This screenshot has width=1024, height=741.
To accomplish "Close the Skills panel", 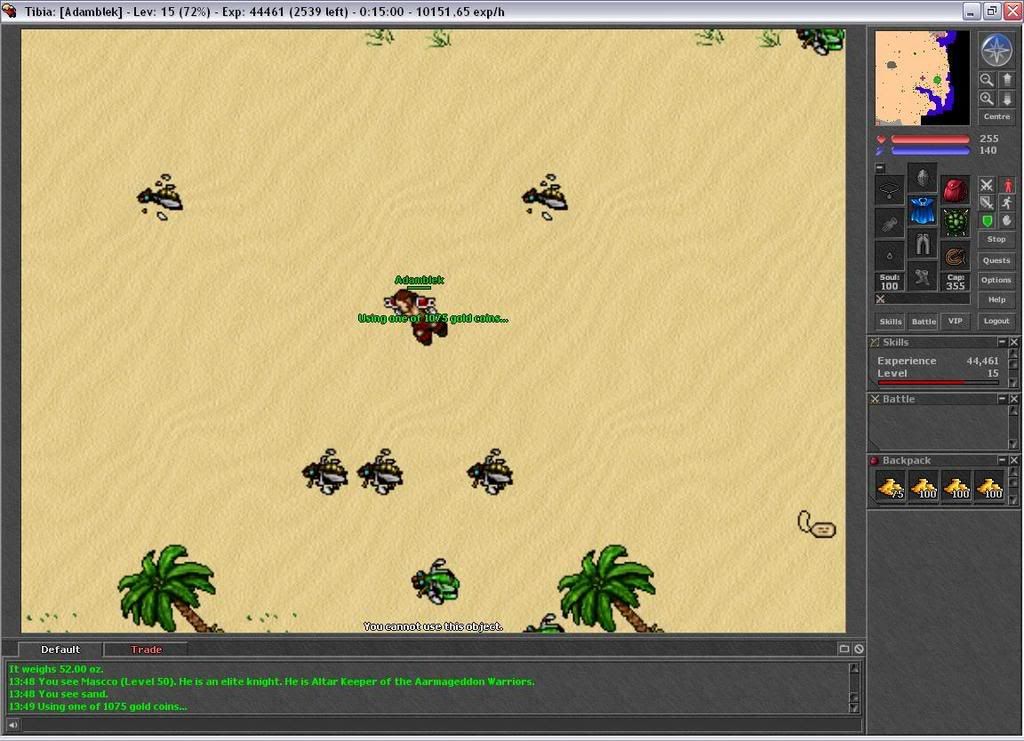I will point(1014,342).
